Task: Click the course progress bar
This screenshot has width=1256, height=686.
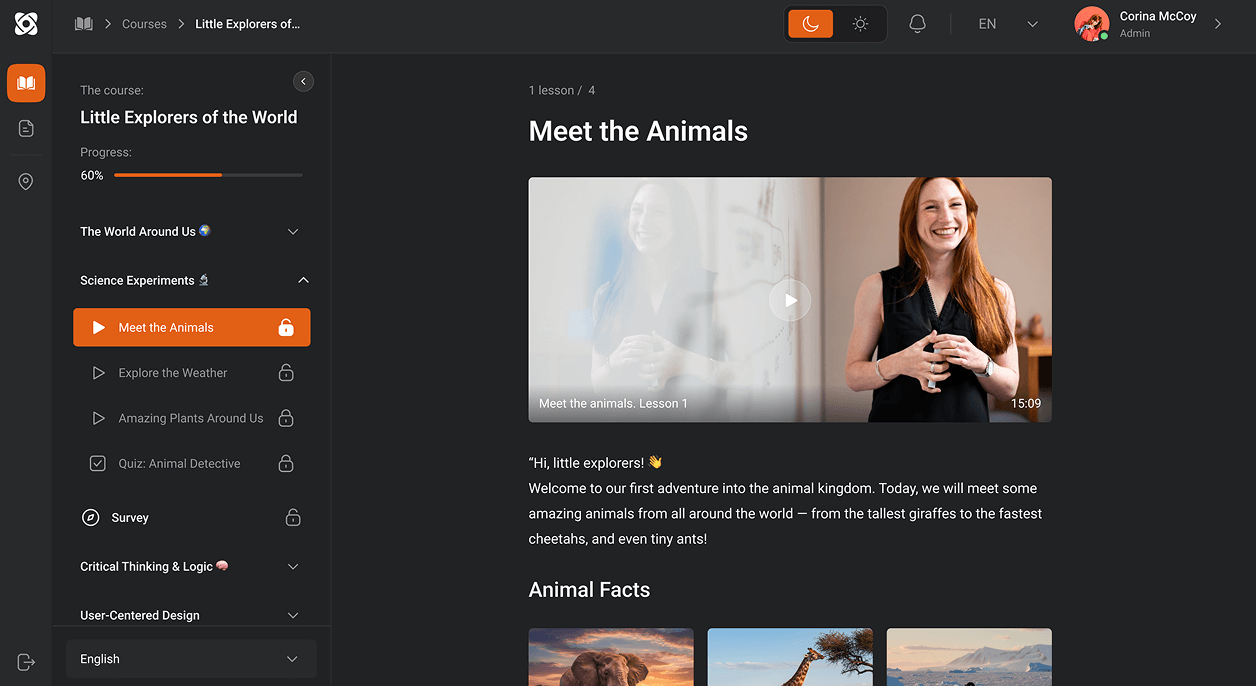Action: [x=208, y=175]
